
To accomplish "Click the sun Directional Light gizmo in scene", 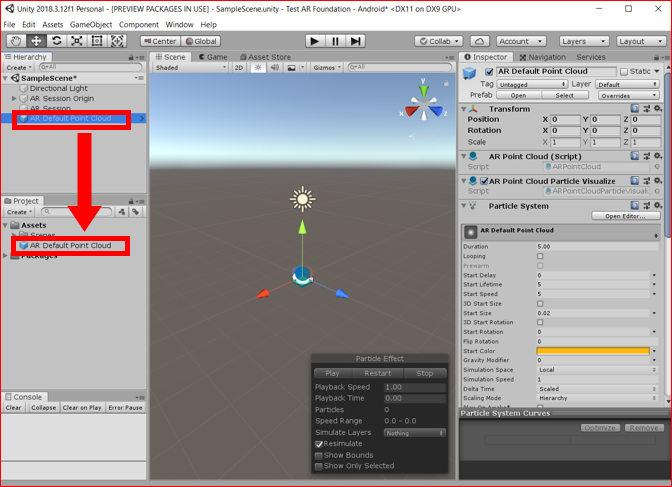I will click(303, 199).
